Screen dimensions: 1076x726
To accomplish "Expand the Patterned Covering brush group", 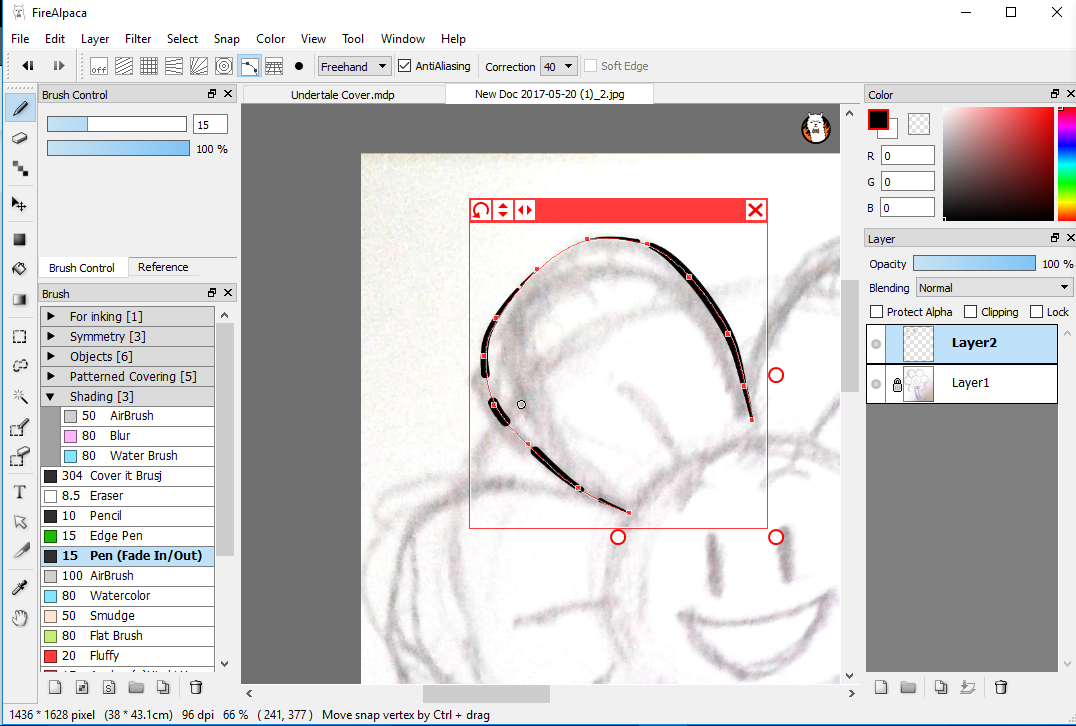I will pyautogui.click(x=51, y=376).
